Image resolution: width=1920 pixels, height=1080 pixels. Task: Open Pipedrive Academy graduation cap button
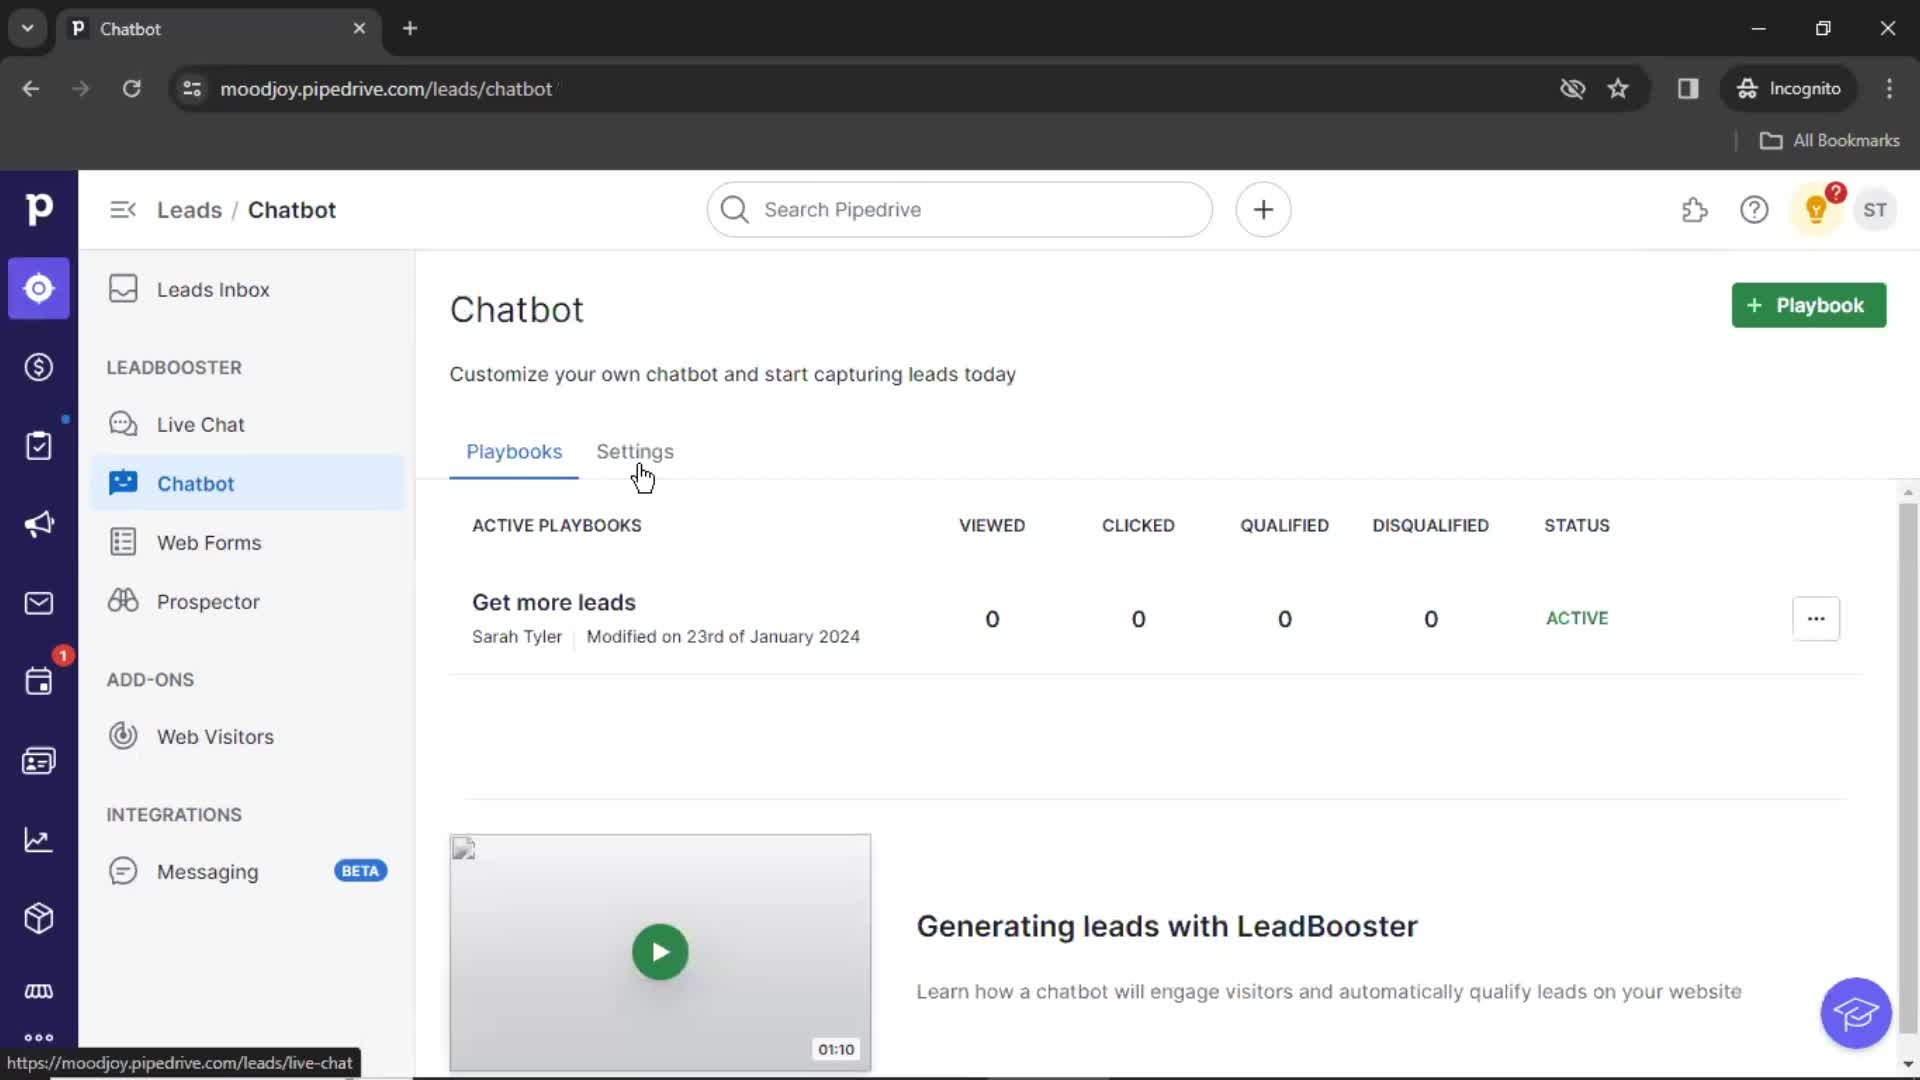point(1856,1013)
